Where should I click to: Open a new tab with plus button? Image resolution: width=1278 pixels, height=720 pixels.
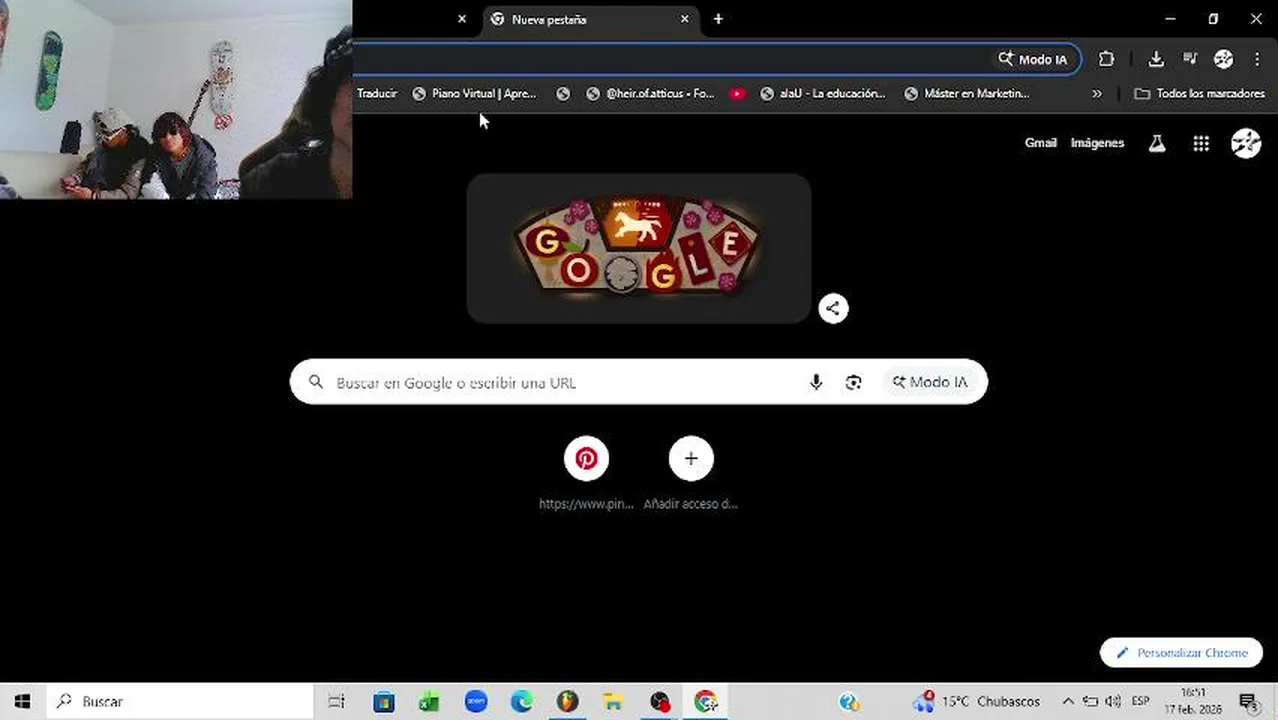[x=718, y=19]
